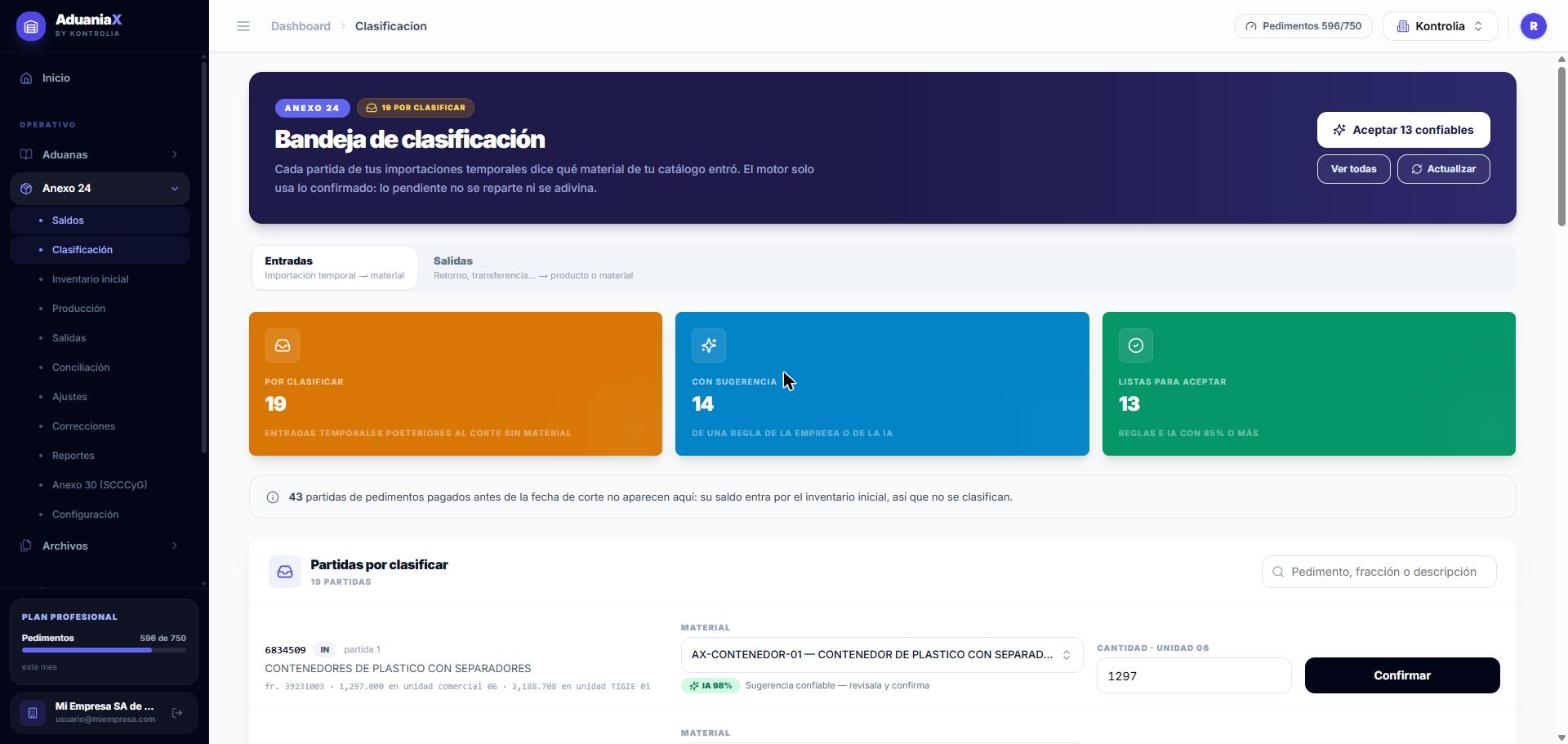Open Salidas in sidebar submenu
This screenshot has height=744, width=1568.
(100, 338)
